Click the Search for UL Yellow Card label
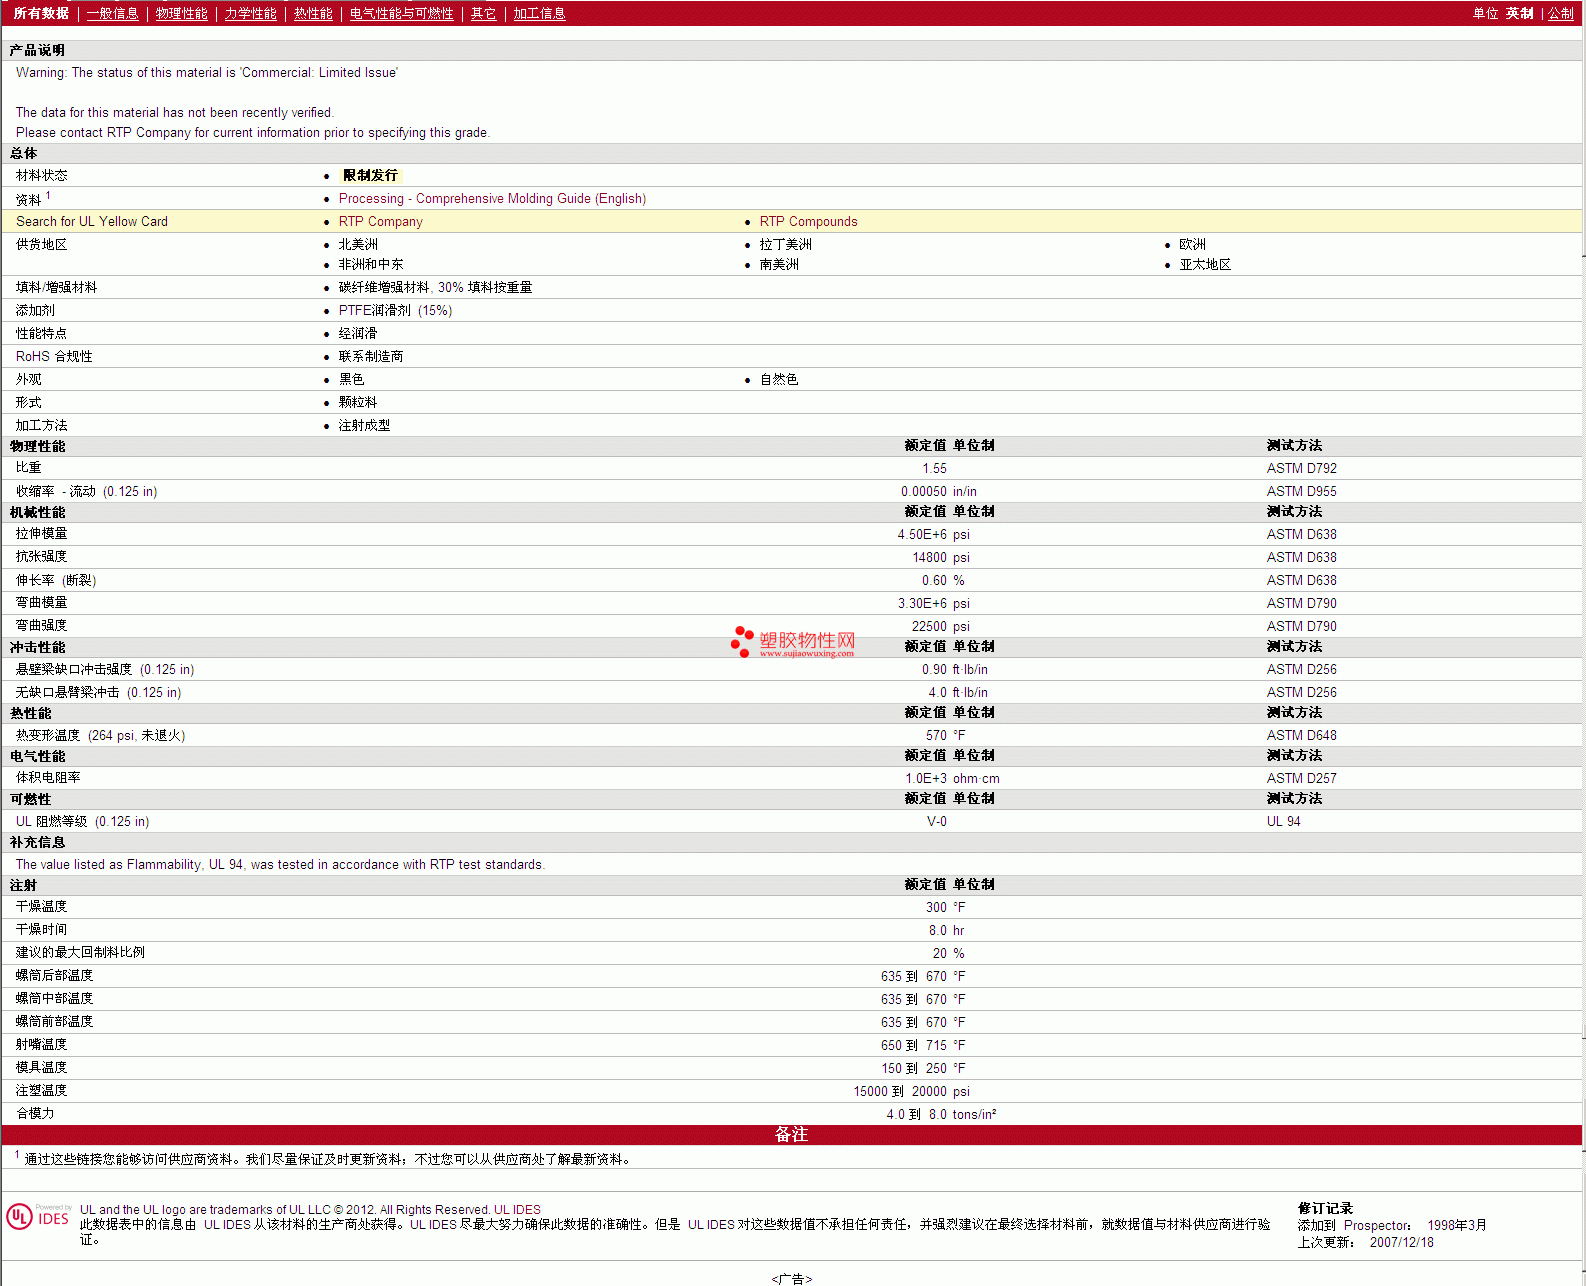 [x=92, y=222]
